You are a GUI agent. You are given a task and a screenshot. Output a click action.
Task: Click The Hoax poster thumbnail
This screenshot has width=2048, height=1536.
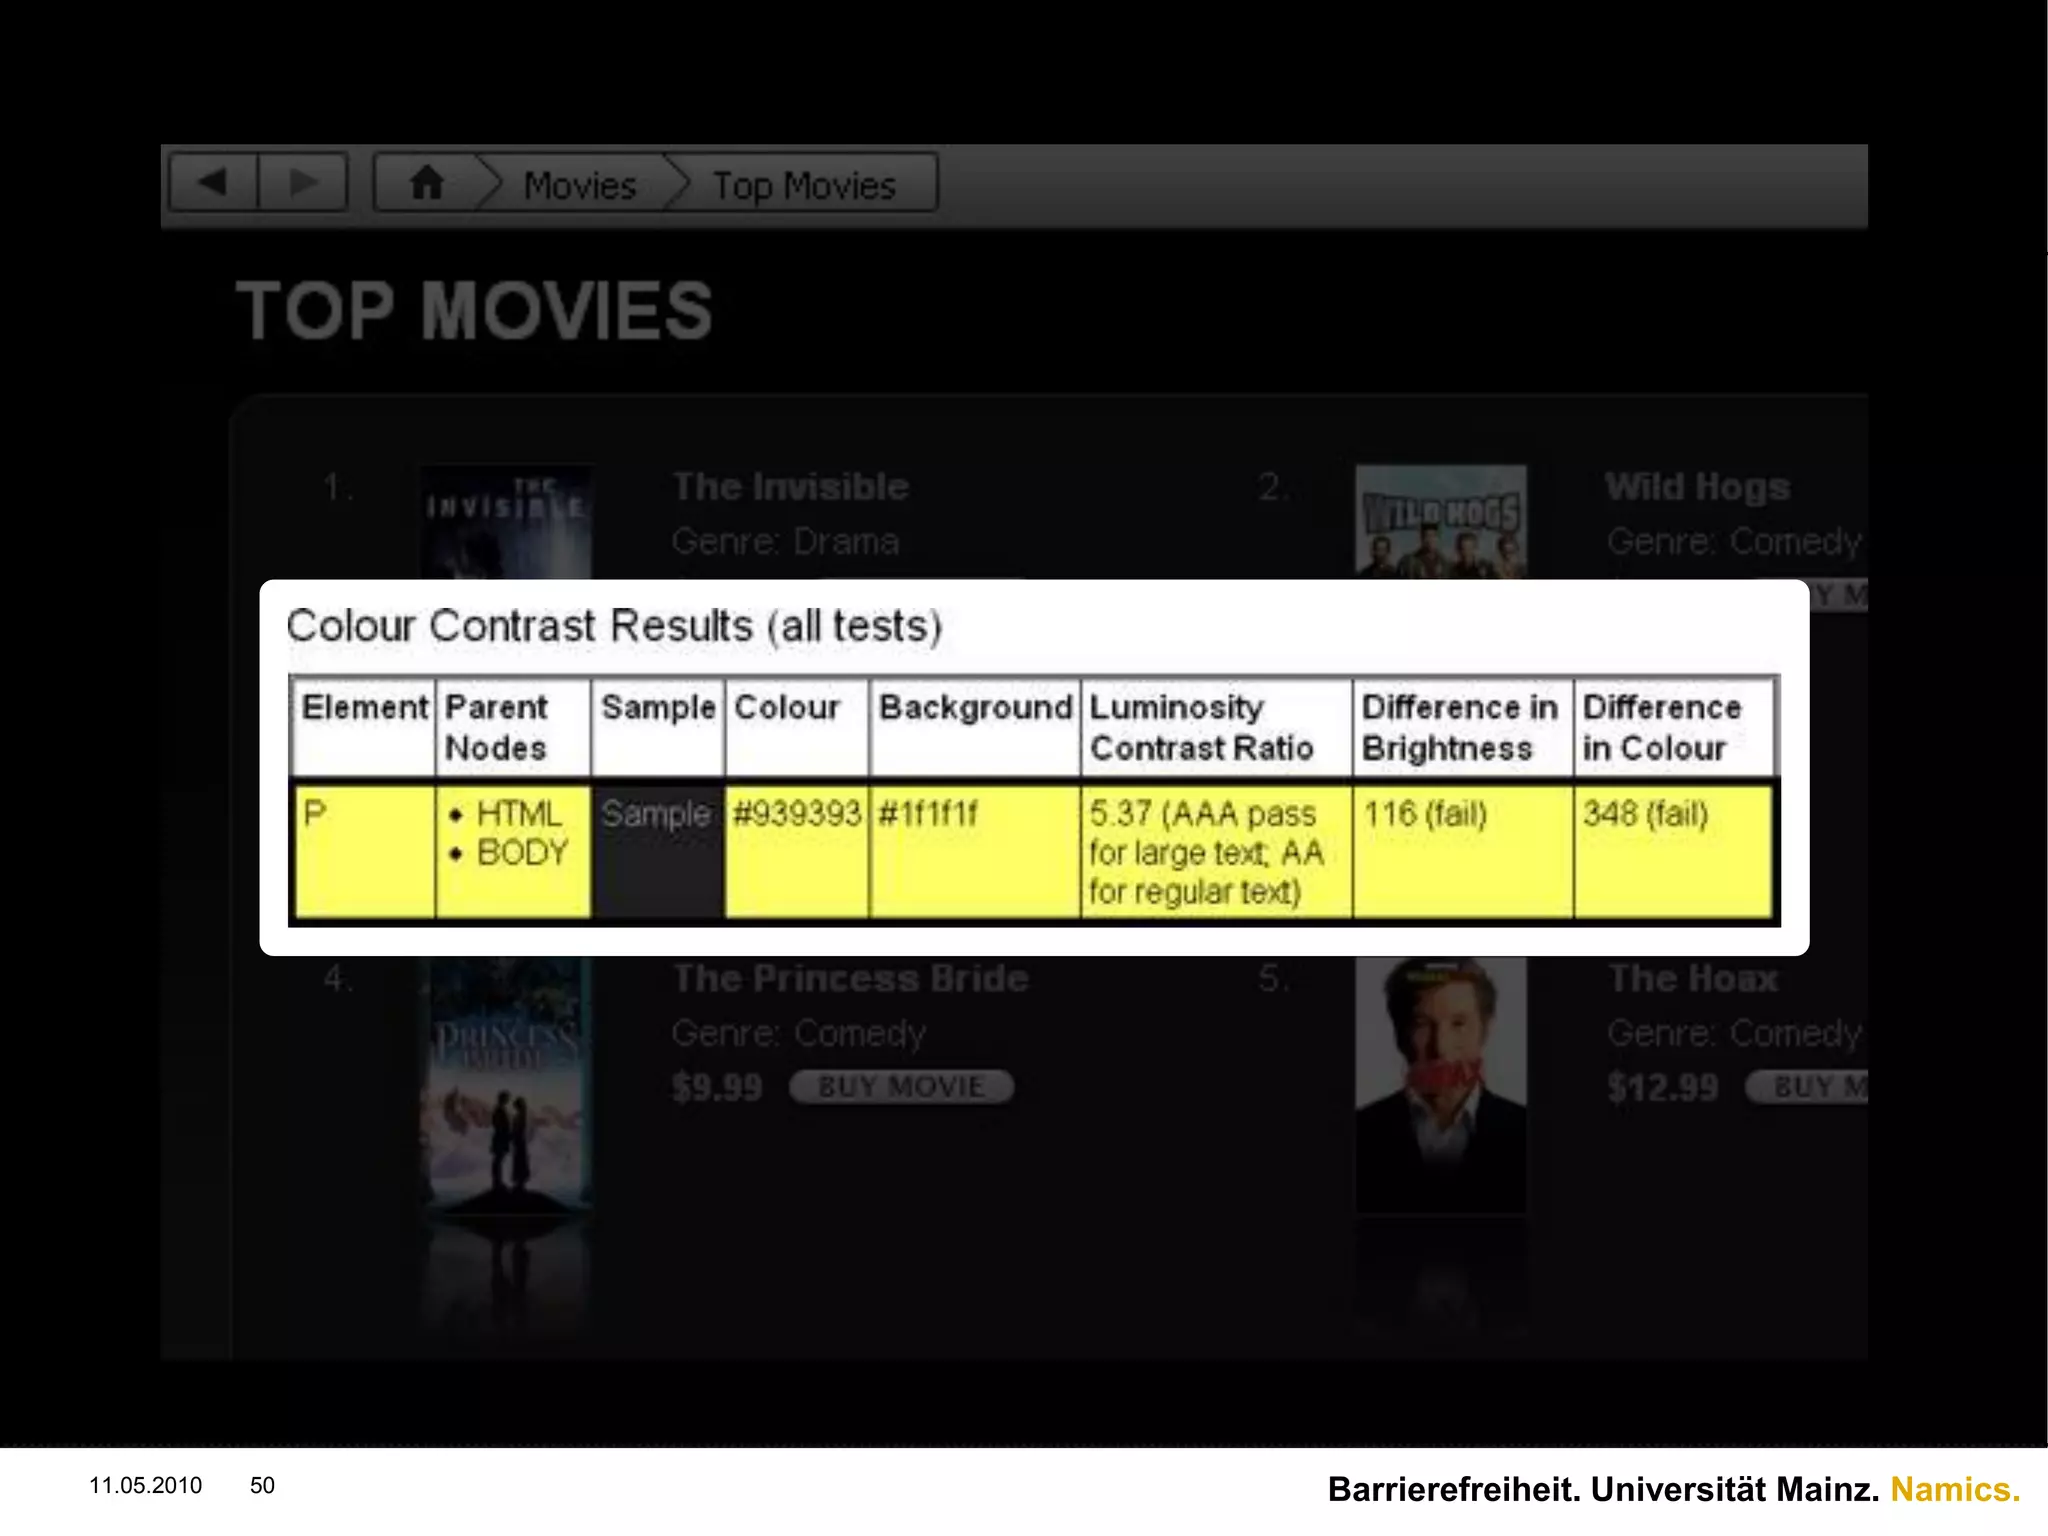click(x=1440, y=1085)
